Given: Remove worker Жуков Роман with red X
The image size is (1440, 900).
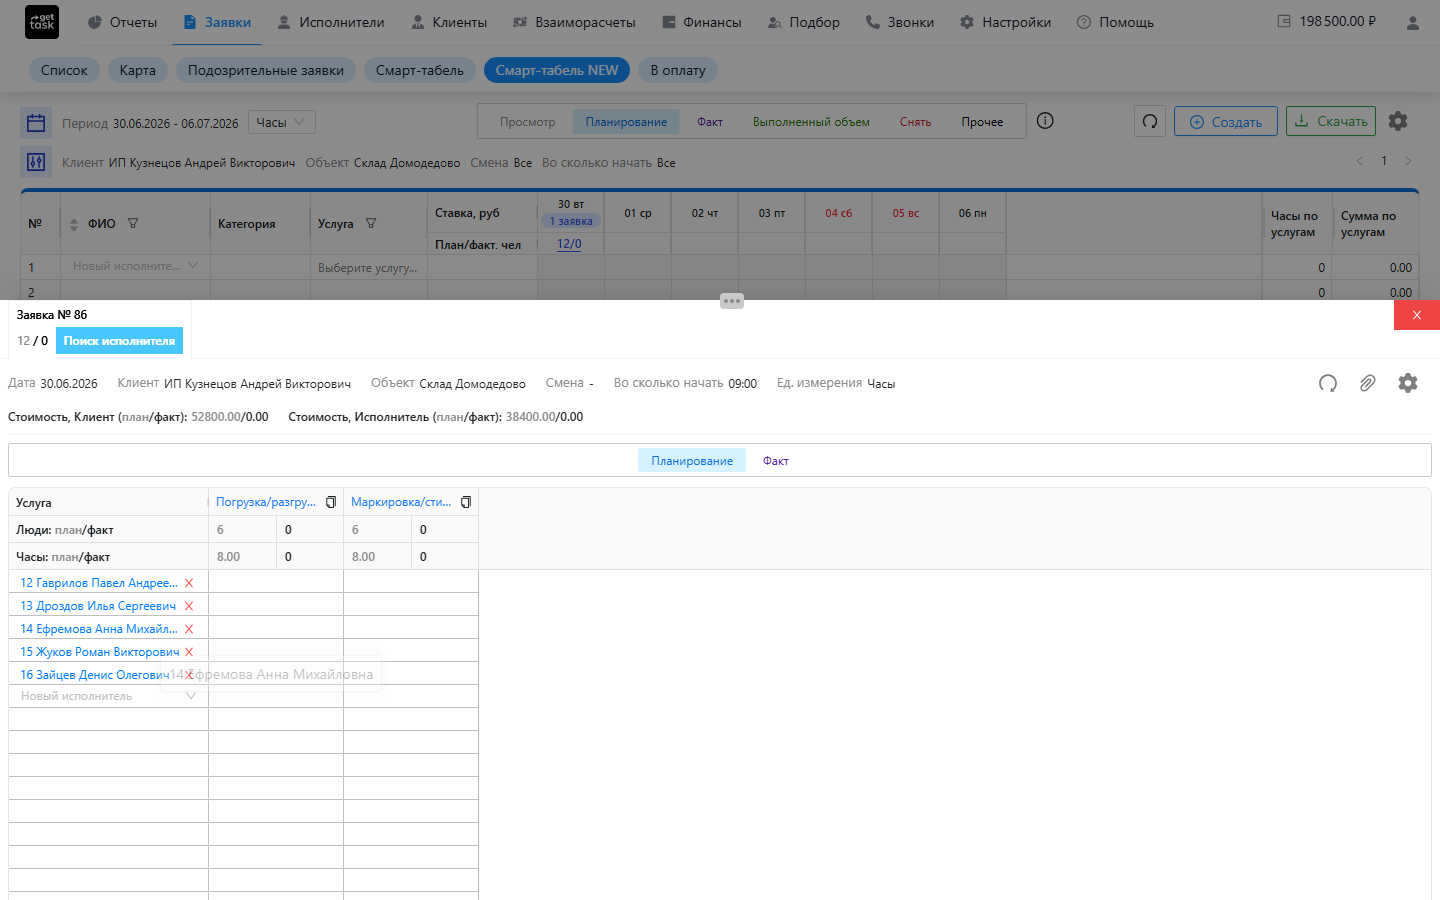Looking at the screenshot, I should 189,652.
